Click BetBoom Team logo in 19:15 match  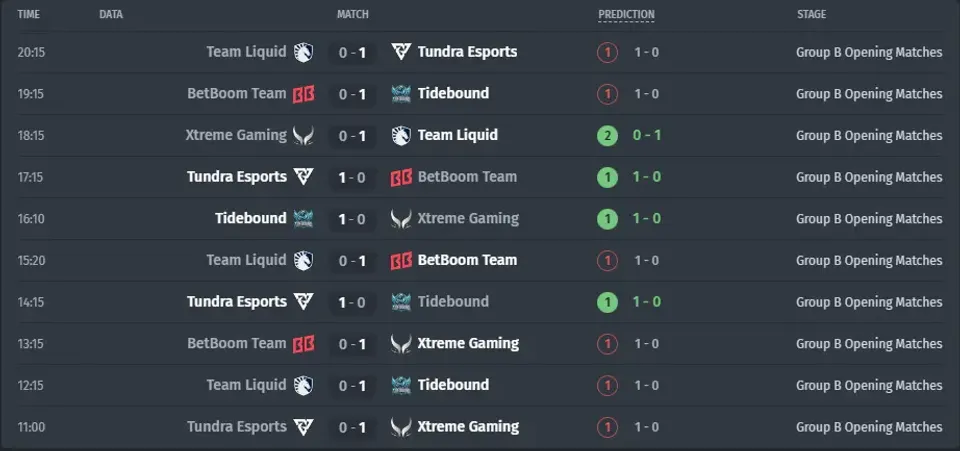click(303, 94)
